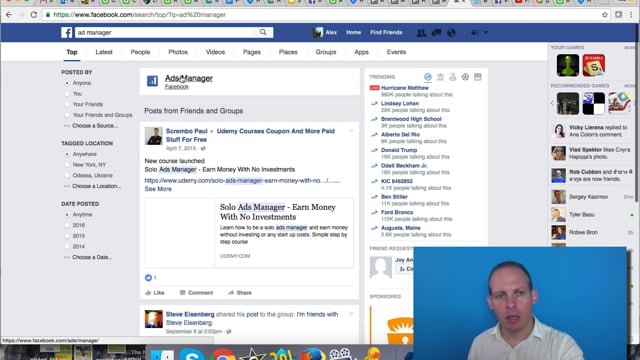Click Scrembo Paul's profile picture
640x360 pixels.
pyautogui.click(x=153, y=136)
